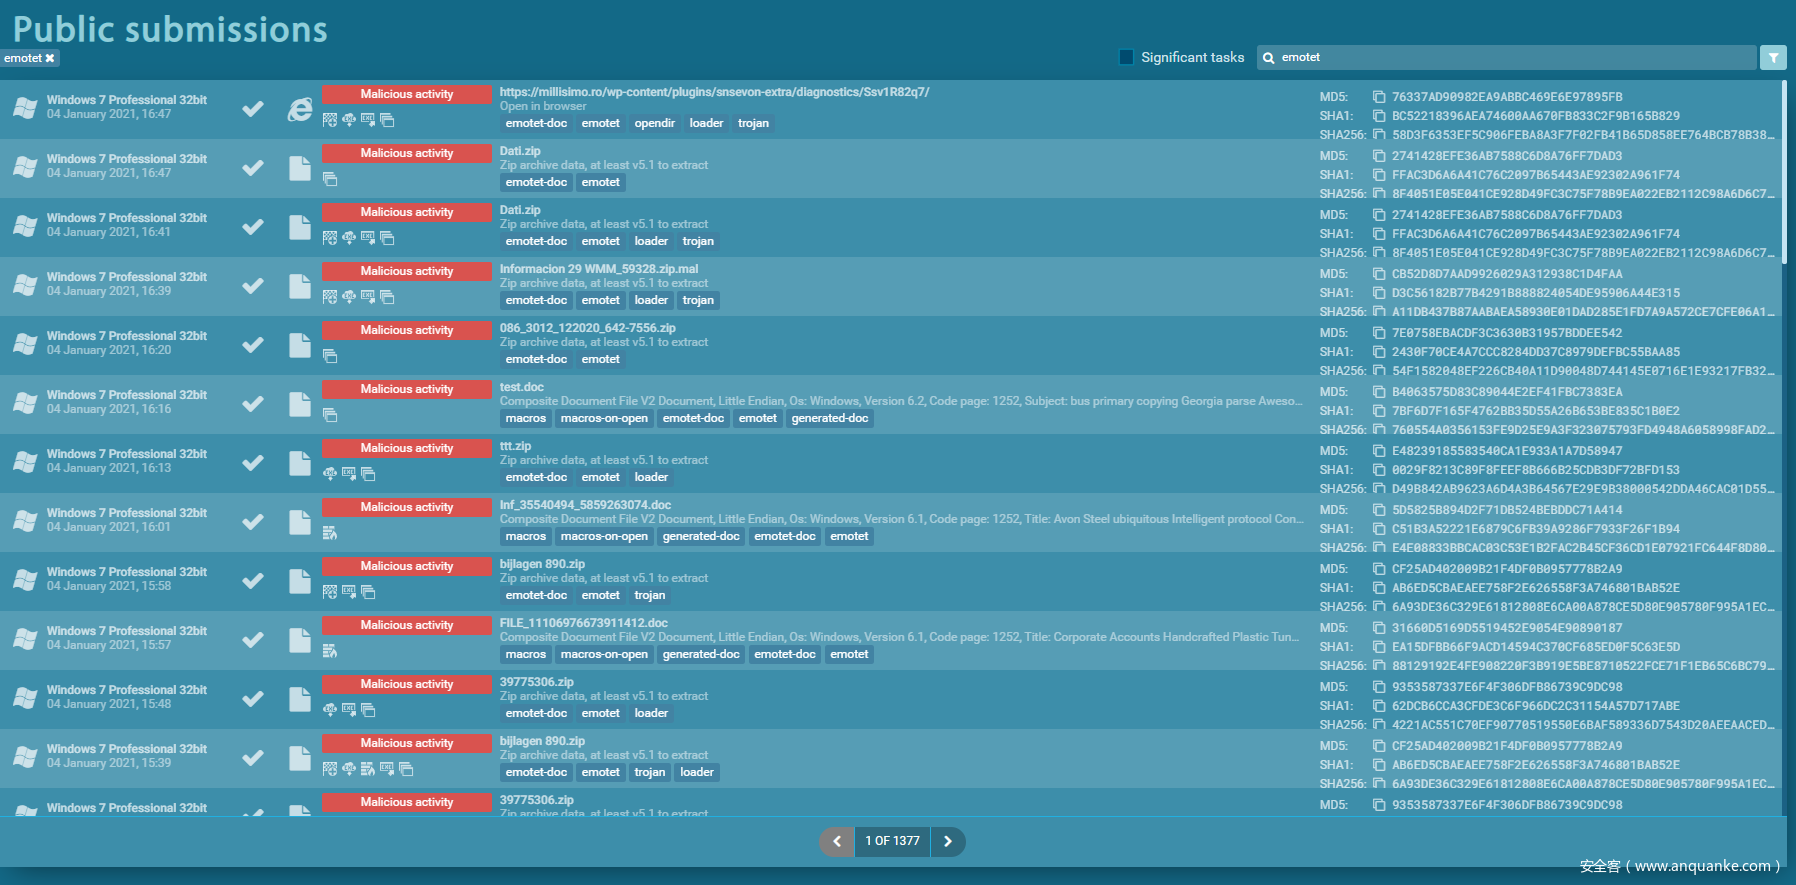Open the millisimo.ro URL submission link
Viewport: 1796px width, 885px height.
(x=714, y=92)
